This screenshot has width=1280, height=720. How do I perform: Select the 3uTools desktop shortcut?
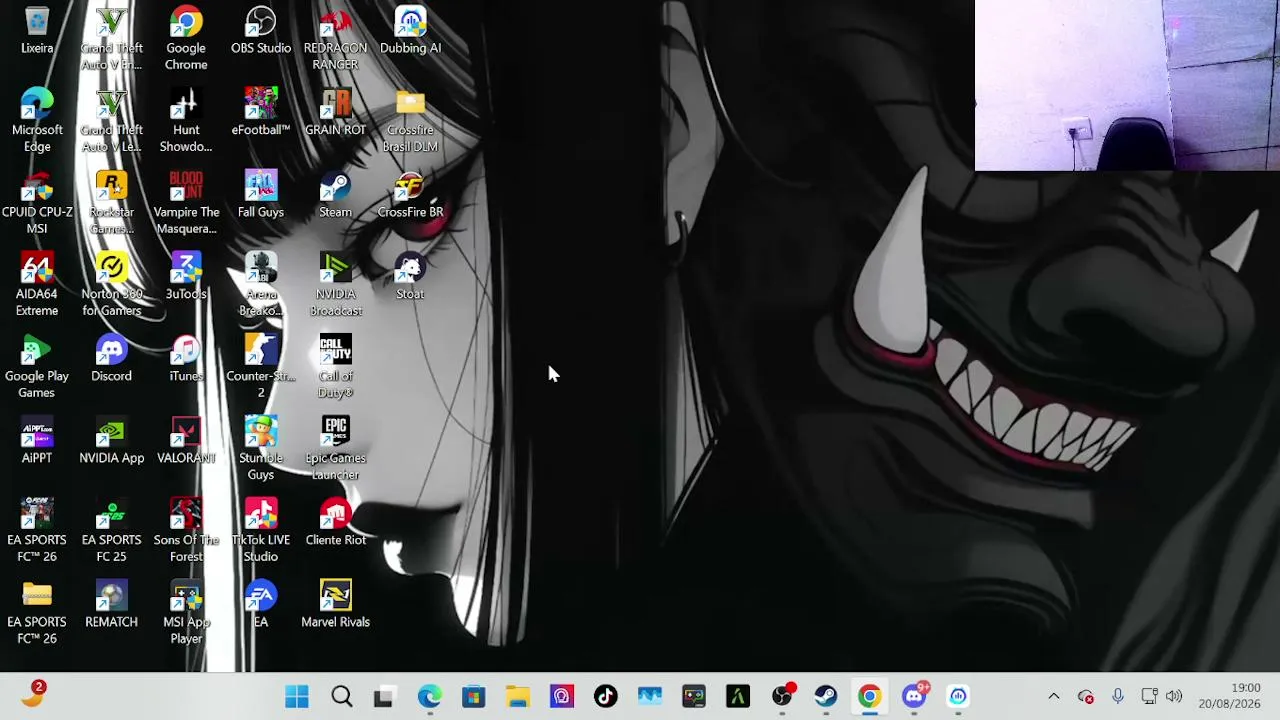[x=186, y=277]
